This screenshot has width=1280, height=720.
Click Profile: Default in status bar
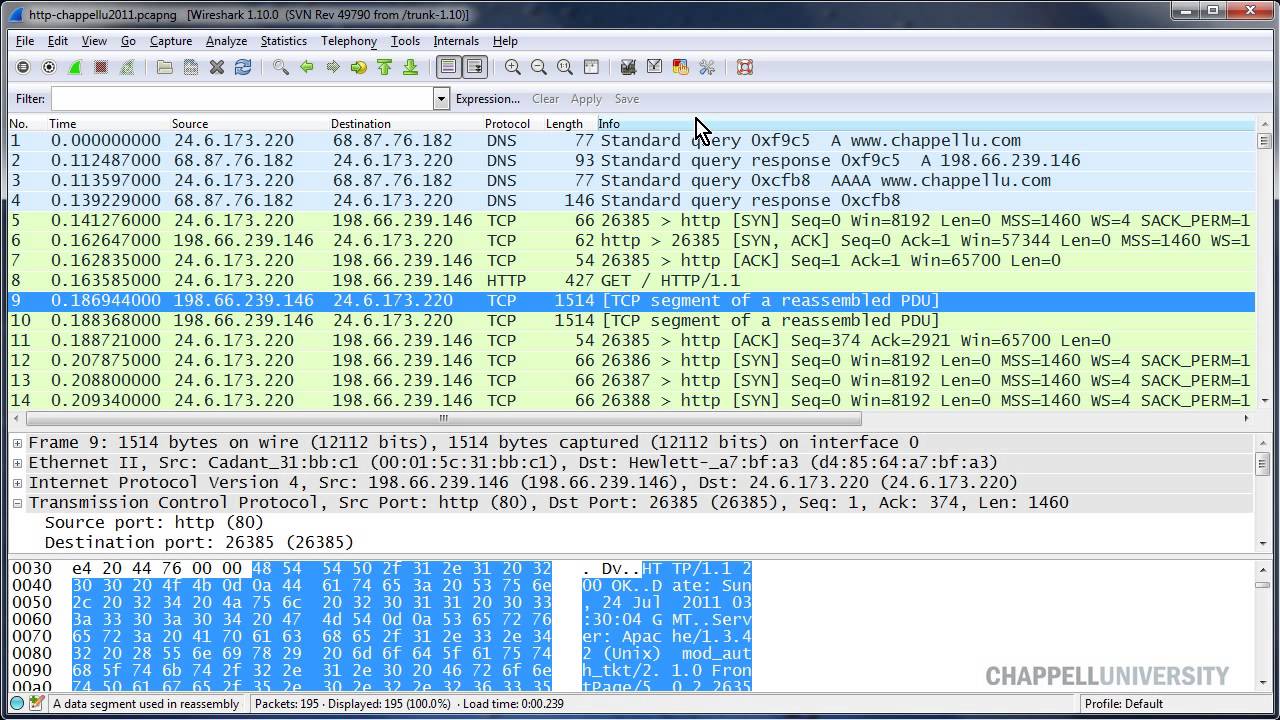[1124, 703]
